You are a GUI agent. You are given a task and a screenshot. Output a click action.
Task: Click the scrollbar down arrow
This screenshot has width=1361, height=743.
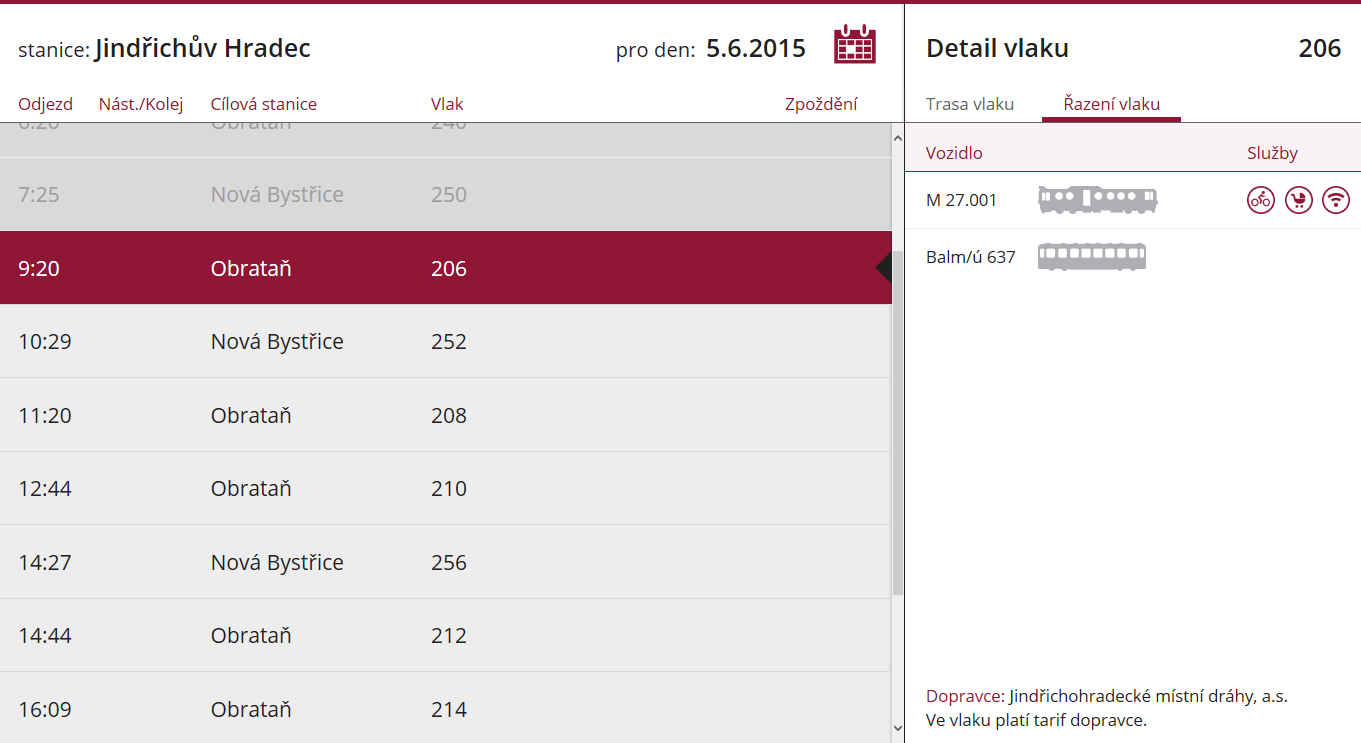pyautogui.click(x=897, y=728)
